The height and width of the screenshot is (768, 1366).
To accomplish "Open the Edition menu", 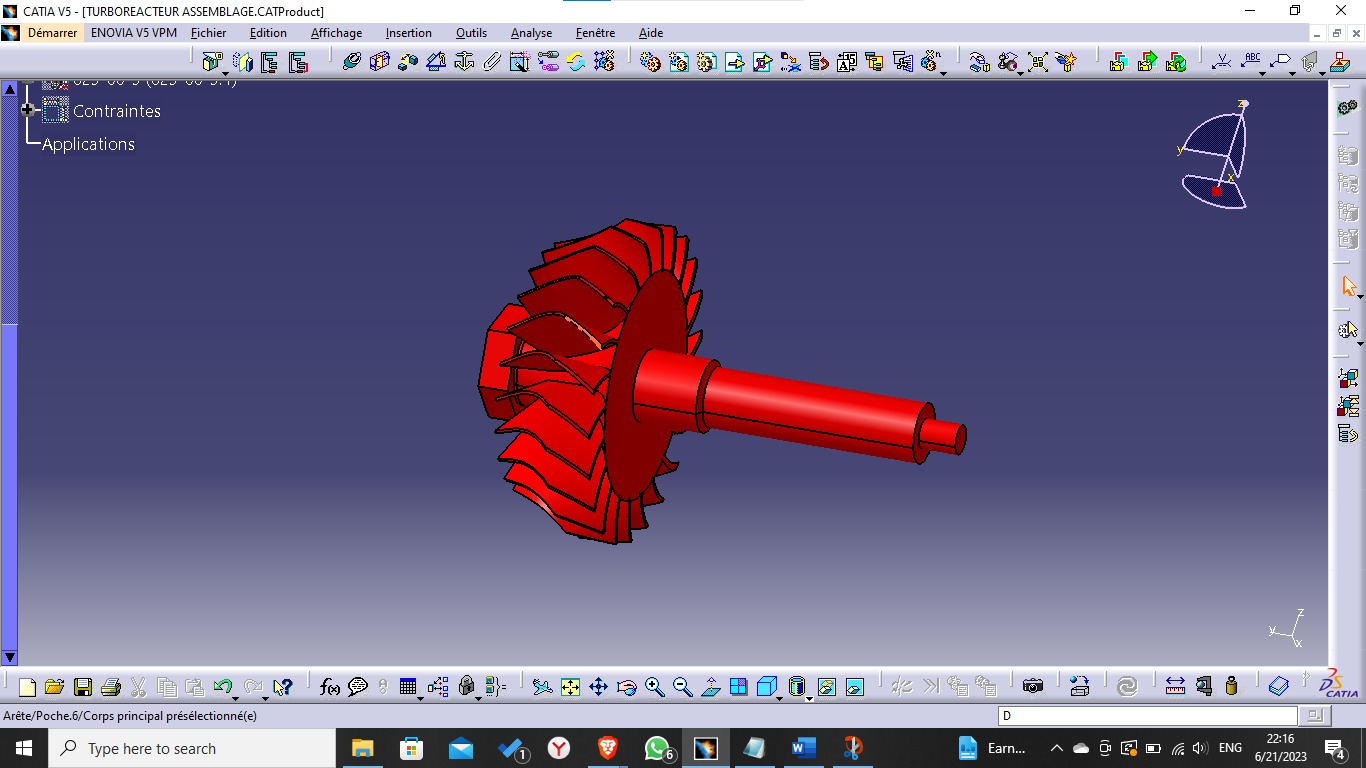I will 268,33.
